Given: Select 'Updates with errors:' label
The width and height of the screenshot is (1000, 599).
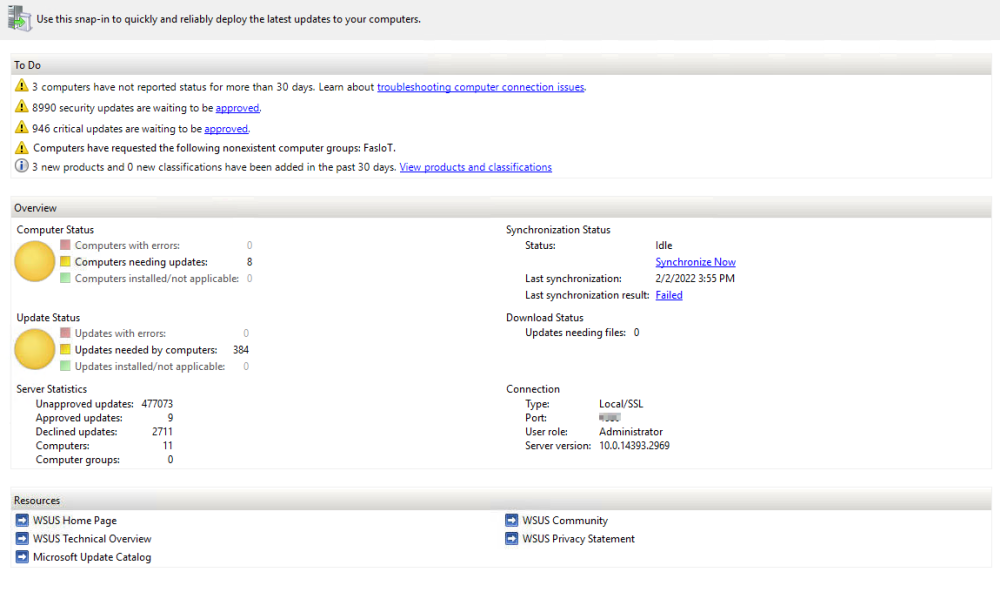Looking at the screenshot, I should 120,333.
